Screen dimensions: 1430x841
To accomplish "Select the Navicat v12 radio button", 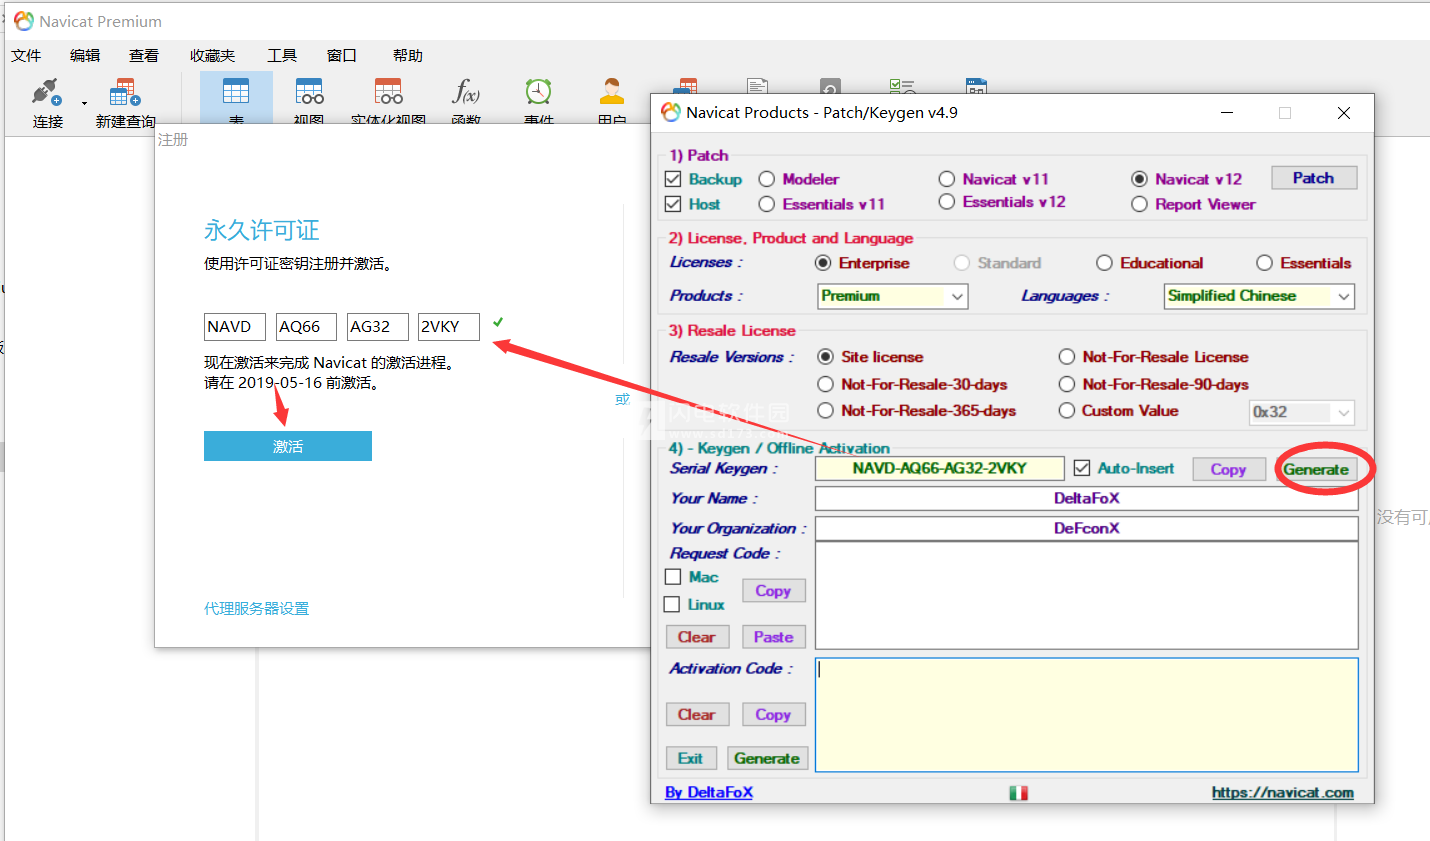I will [x=1139, y=179].
